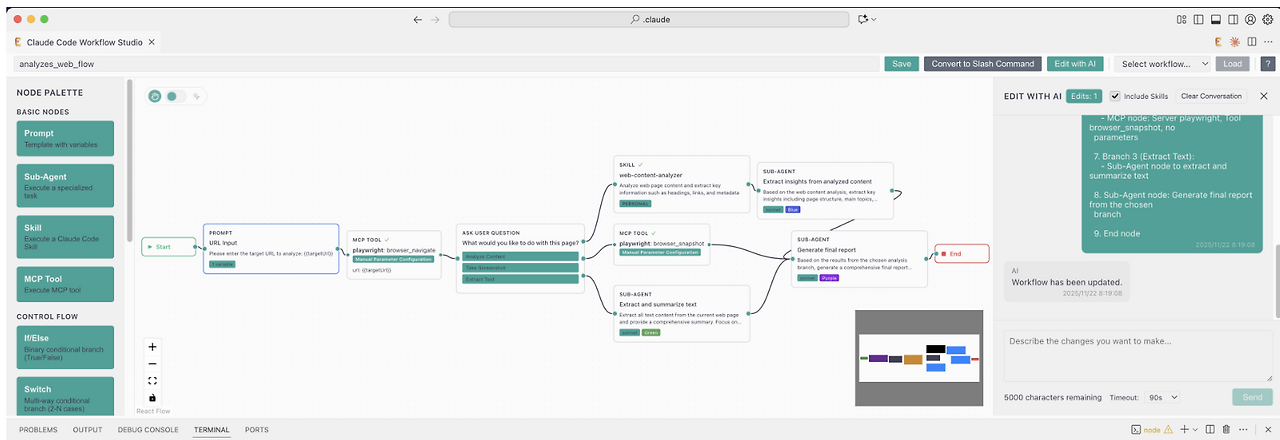
Task: Click the help question mark button
Action: tap(1267, 63)
